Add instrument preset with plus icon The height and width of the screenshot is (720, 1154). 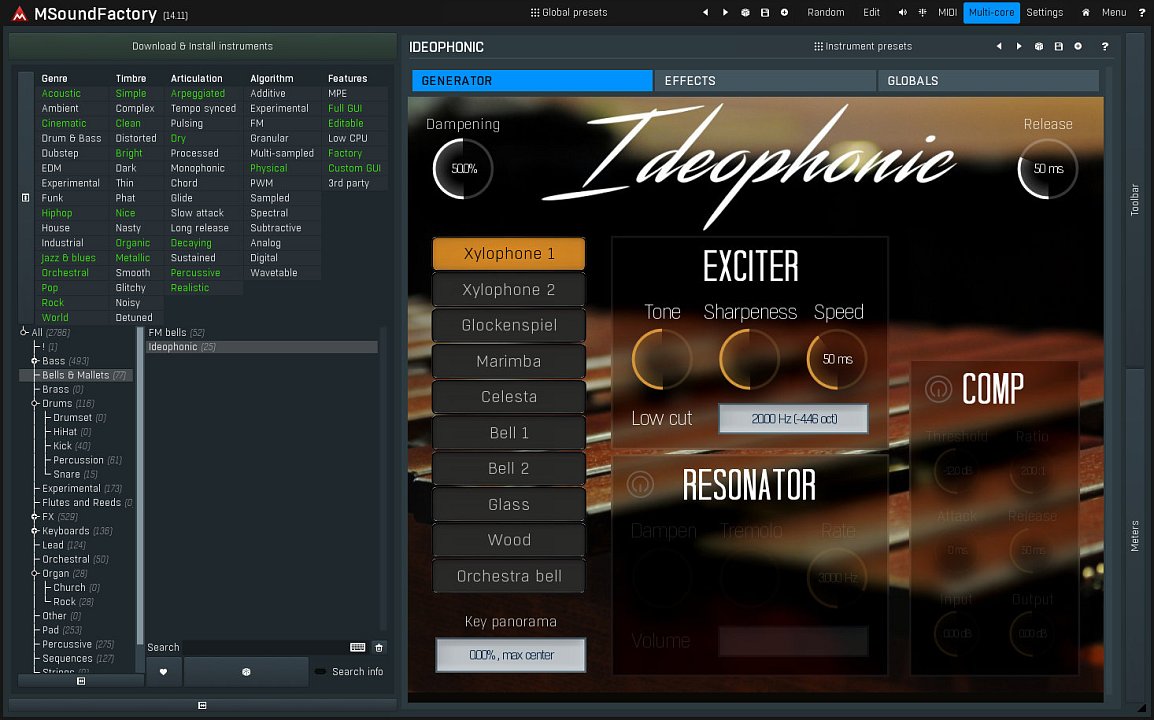coord(1078,46)
